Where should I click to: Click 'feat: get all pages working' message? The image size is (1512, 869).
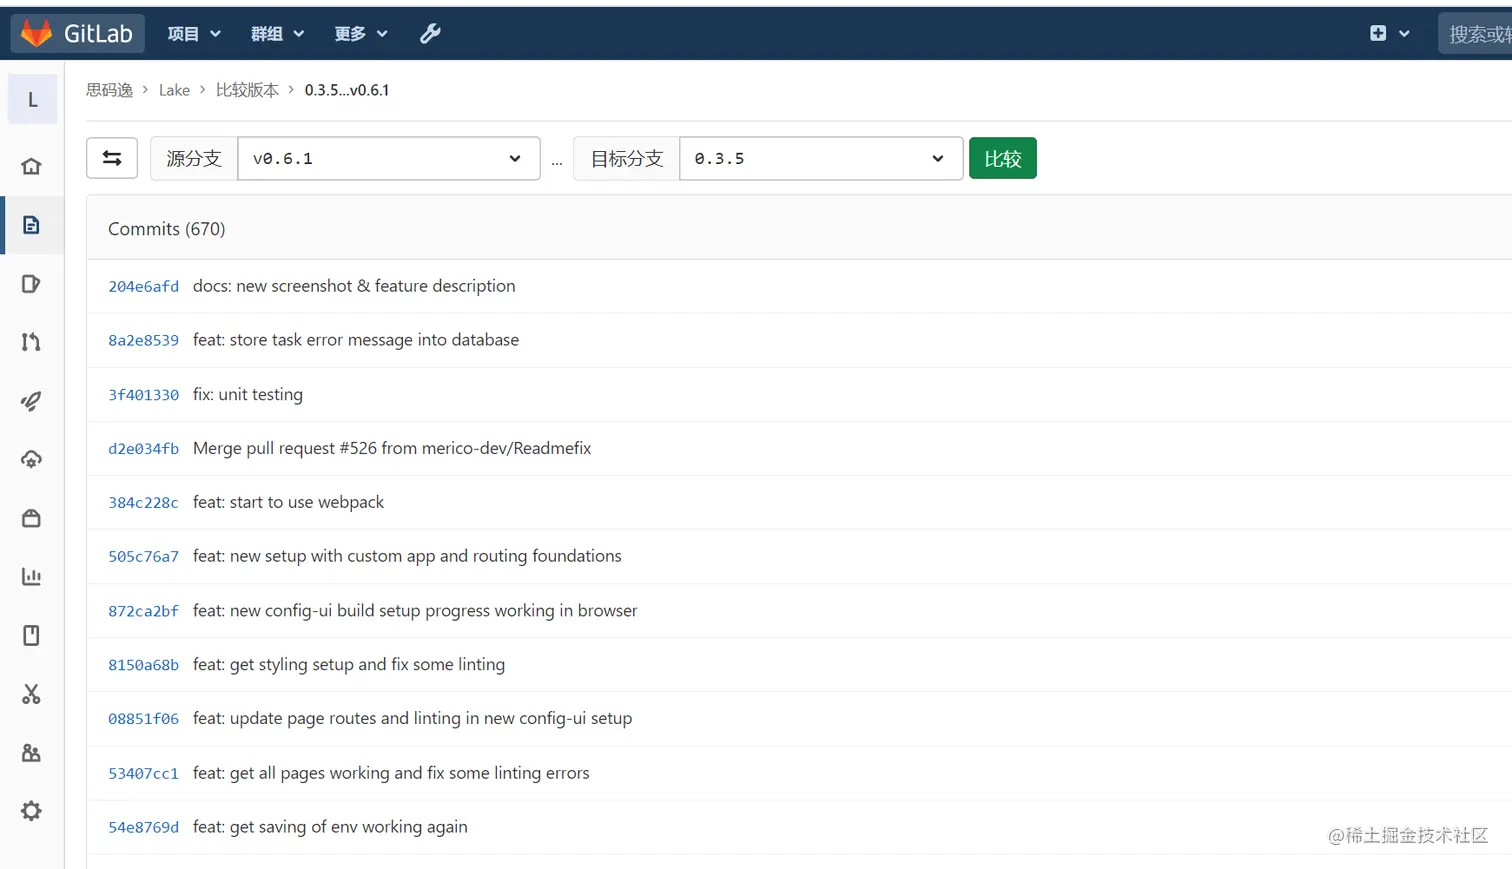(391, 773)
